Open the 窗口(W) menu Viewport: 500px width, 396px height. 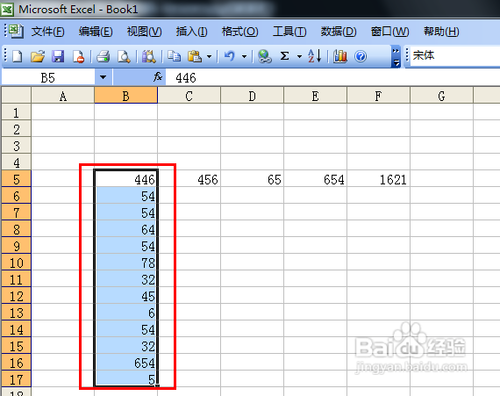390,32
